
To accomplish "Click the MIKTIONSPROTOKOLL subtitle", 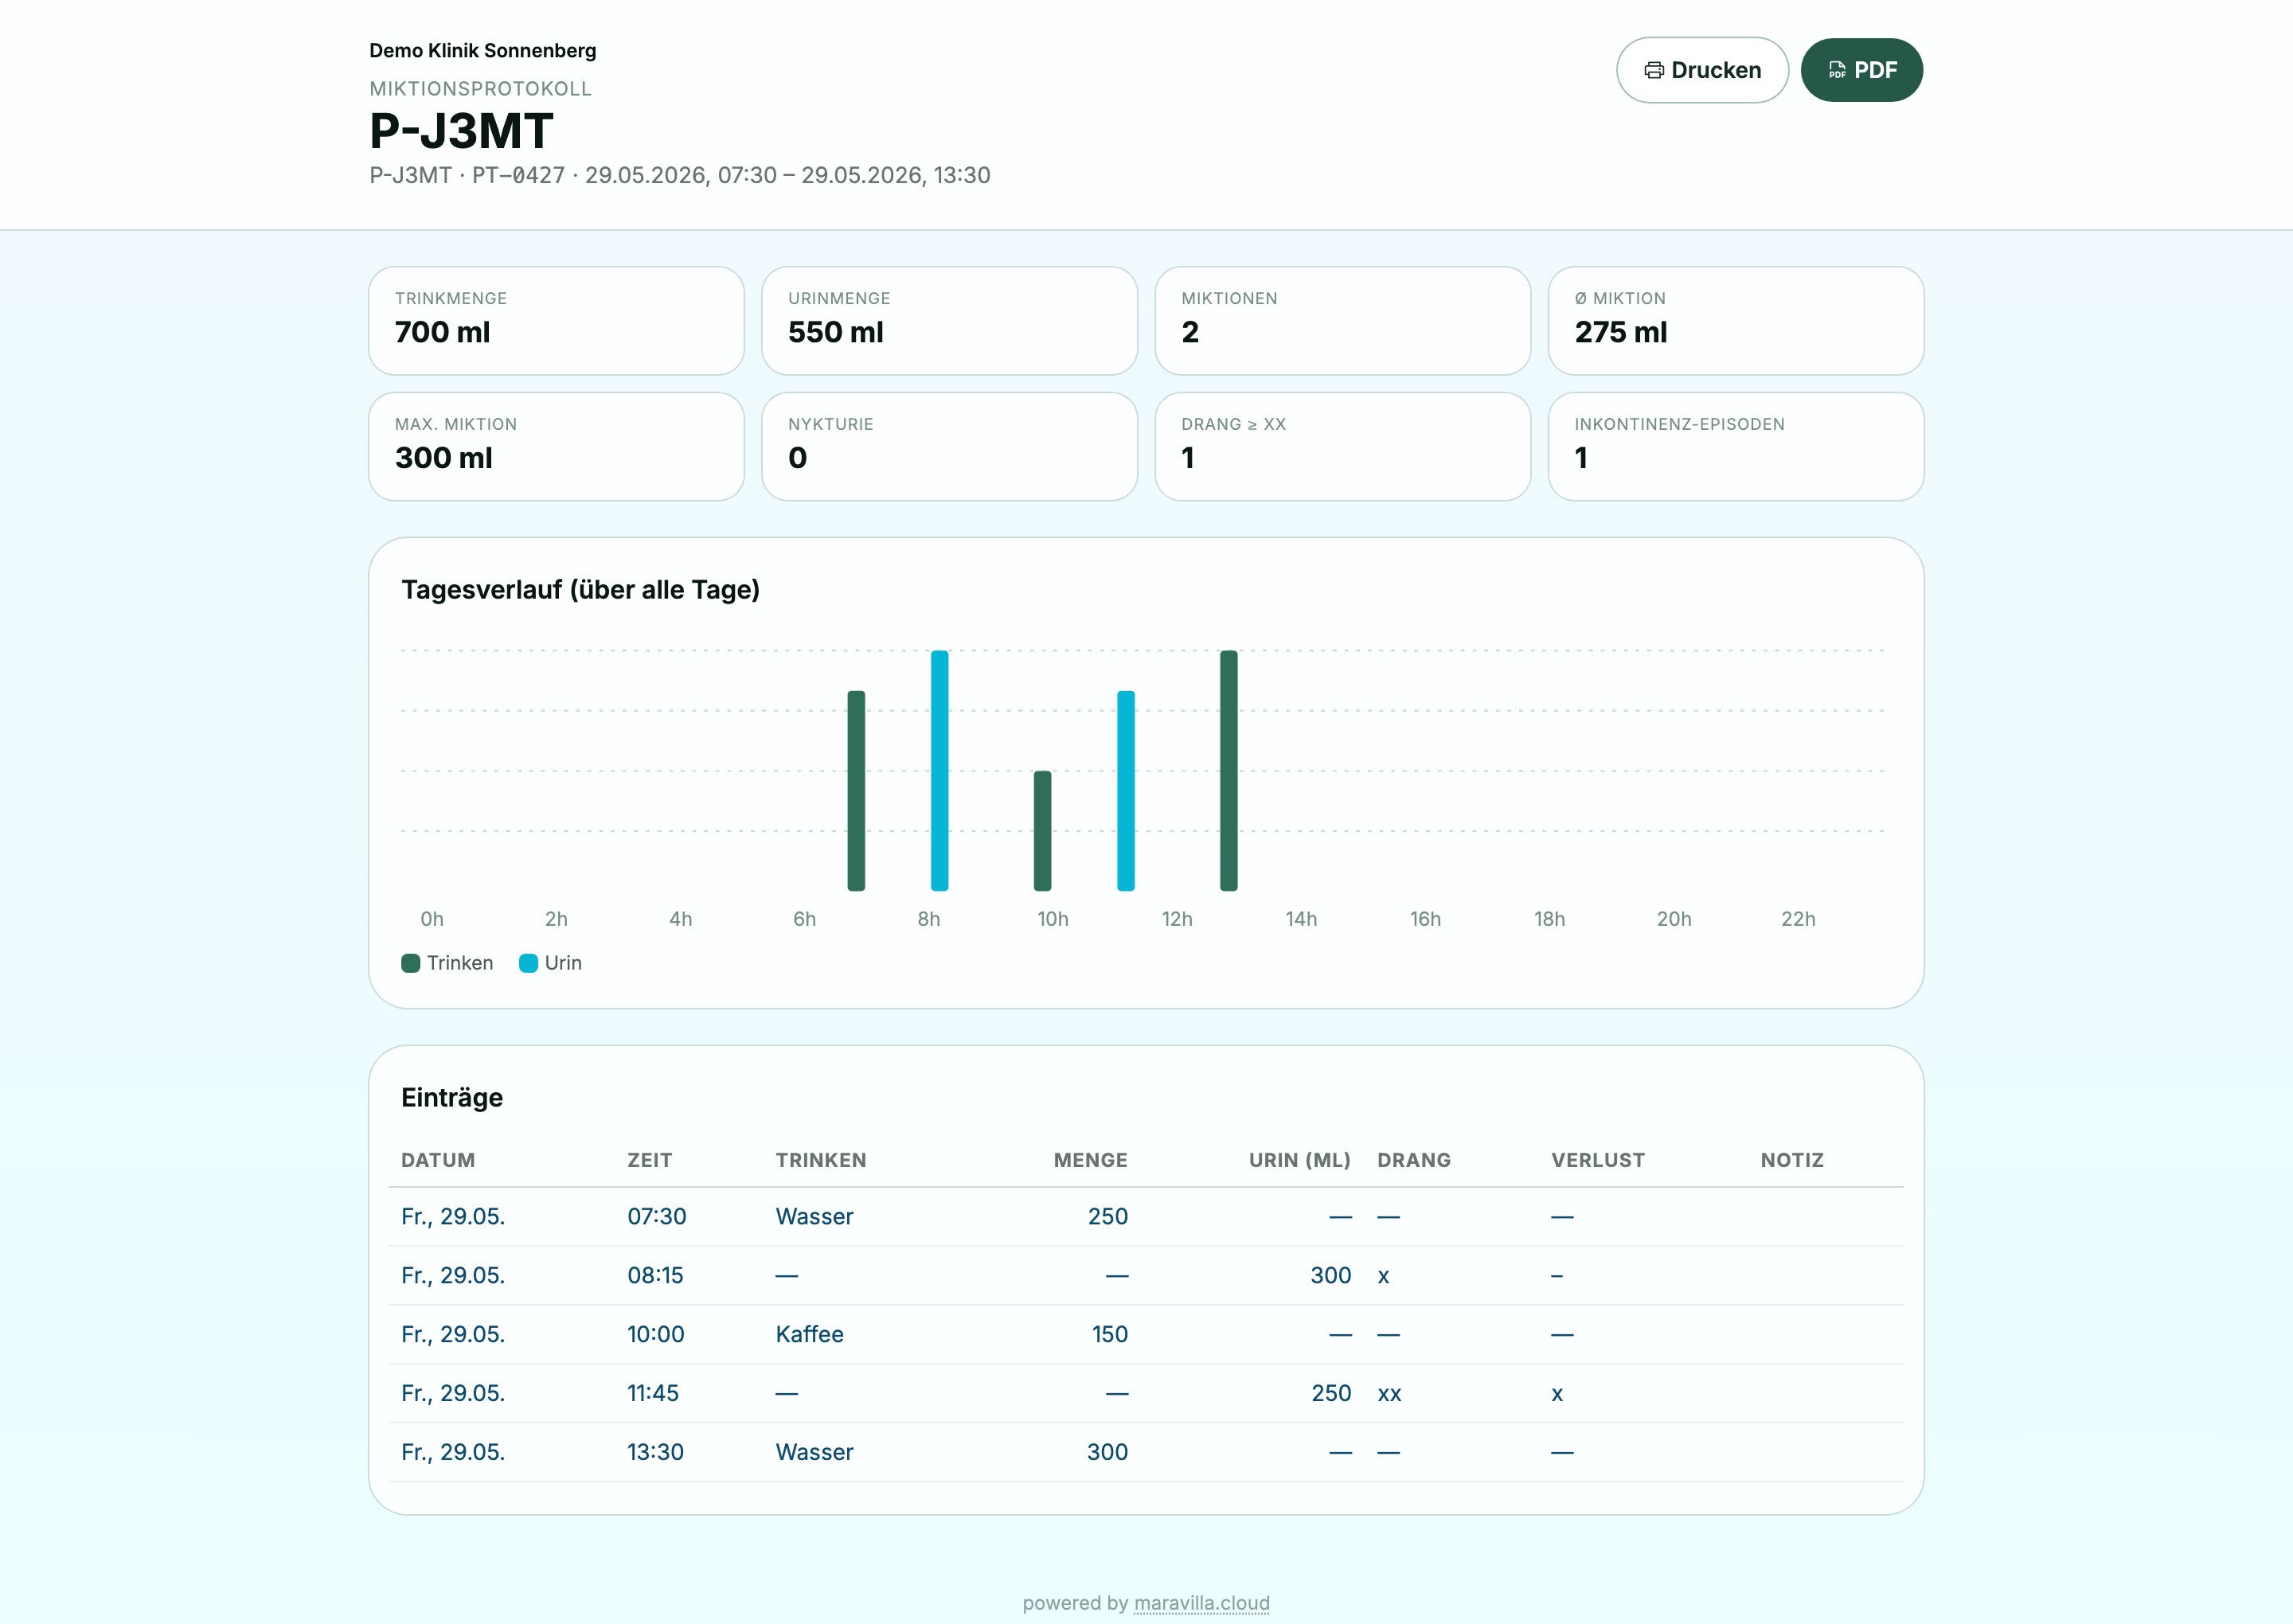I will (480, 88).
